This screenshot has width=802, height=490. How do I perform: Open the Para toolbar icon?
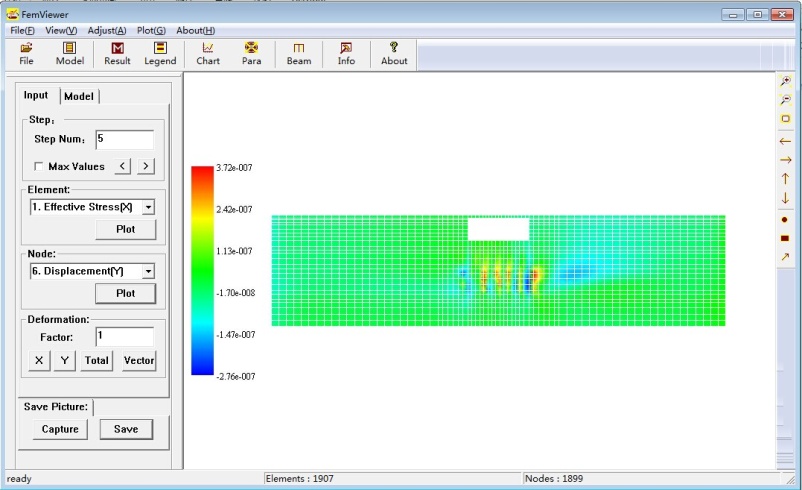[251, 54]
